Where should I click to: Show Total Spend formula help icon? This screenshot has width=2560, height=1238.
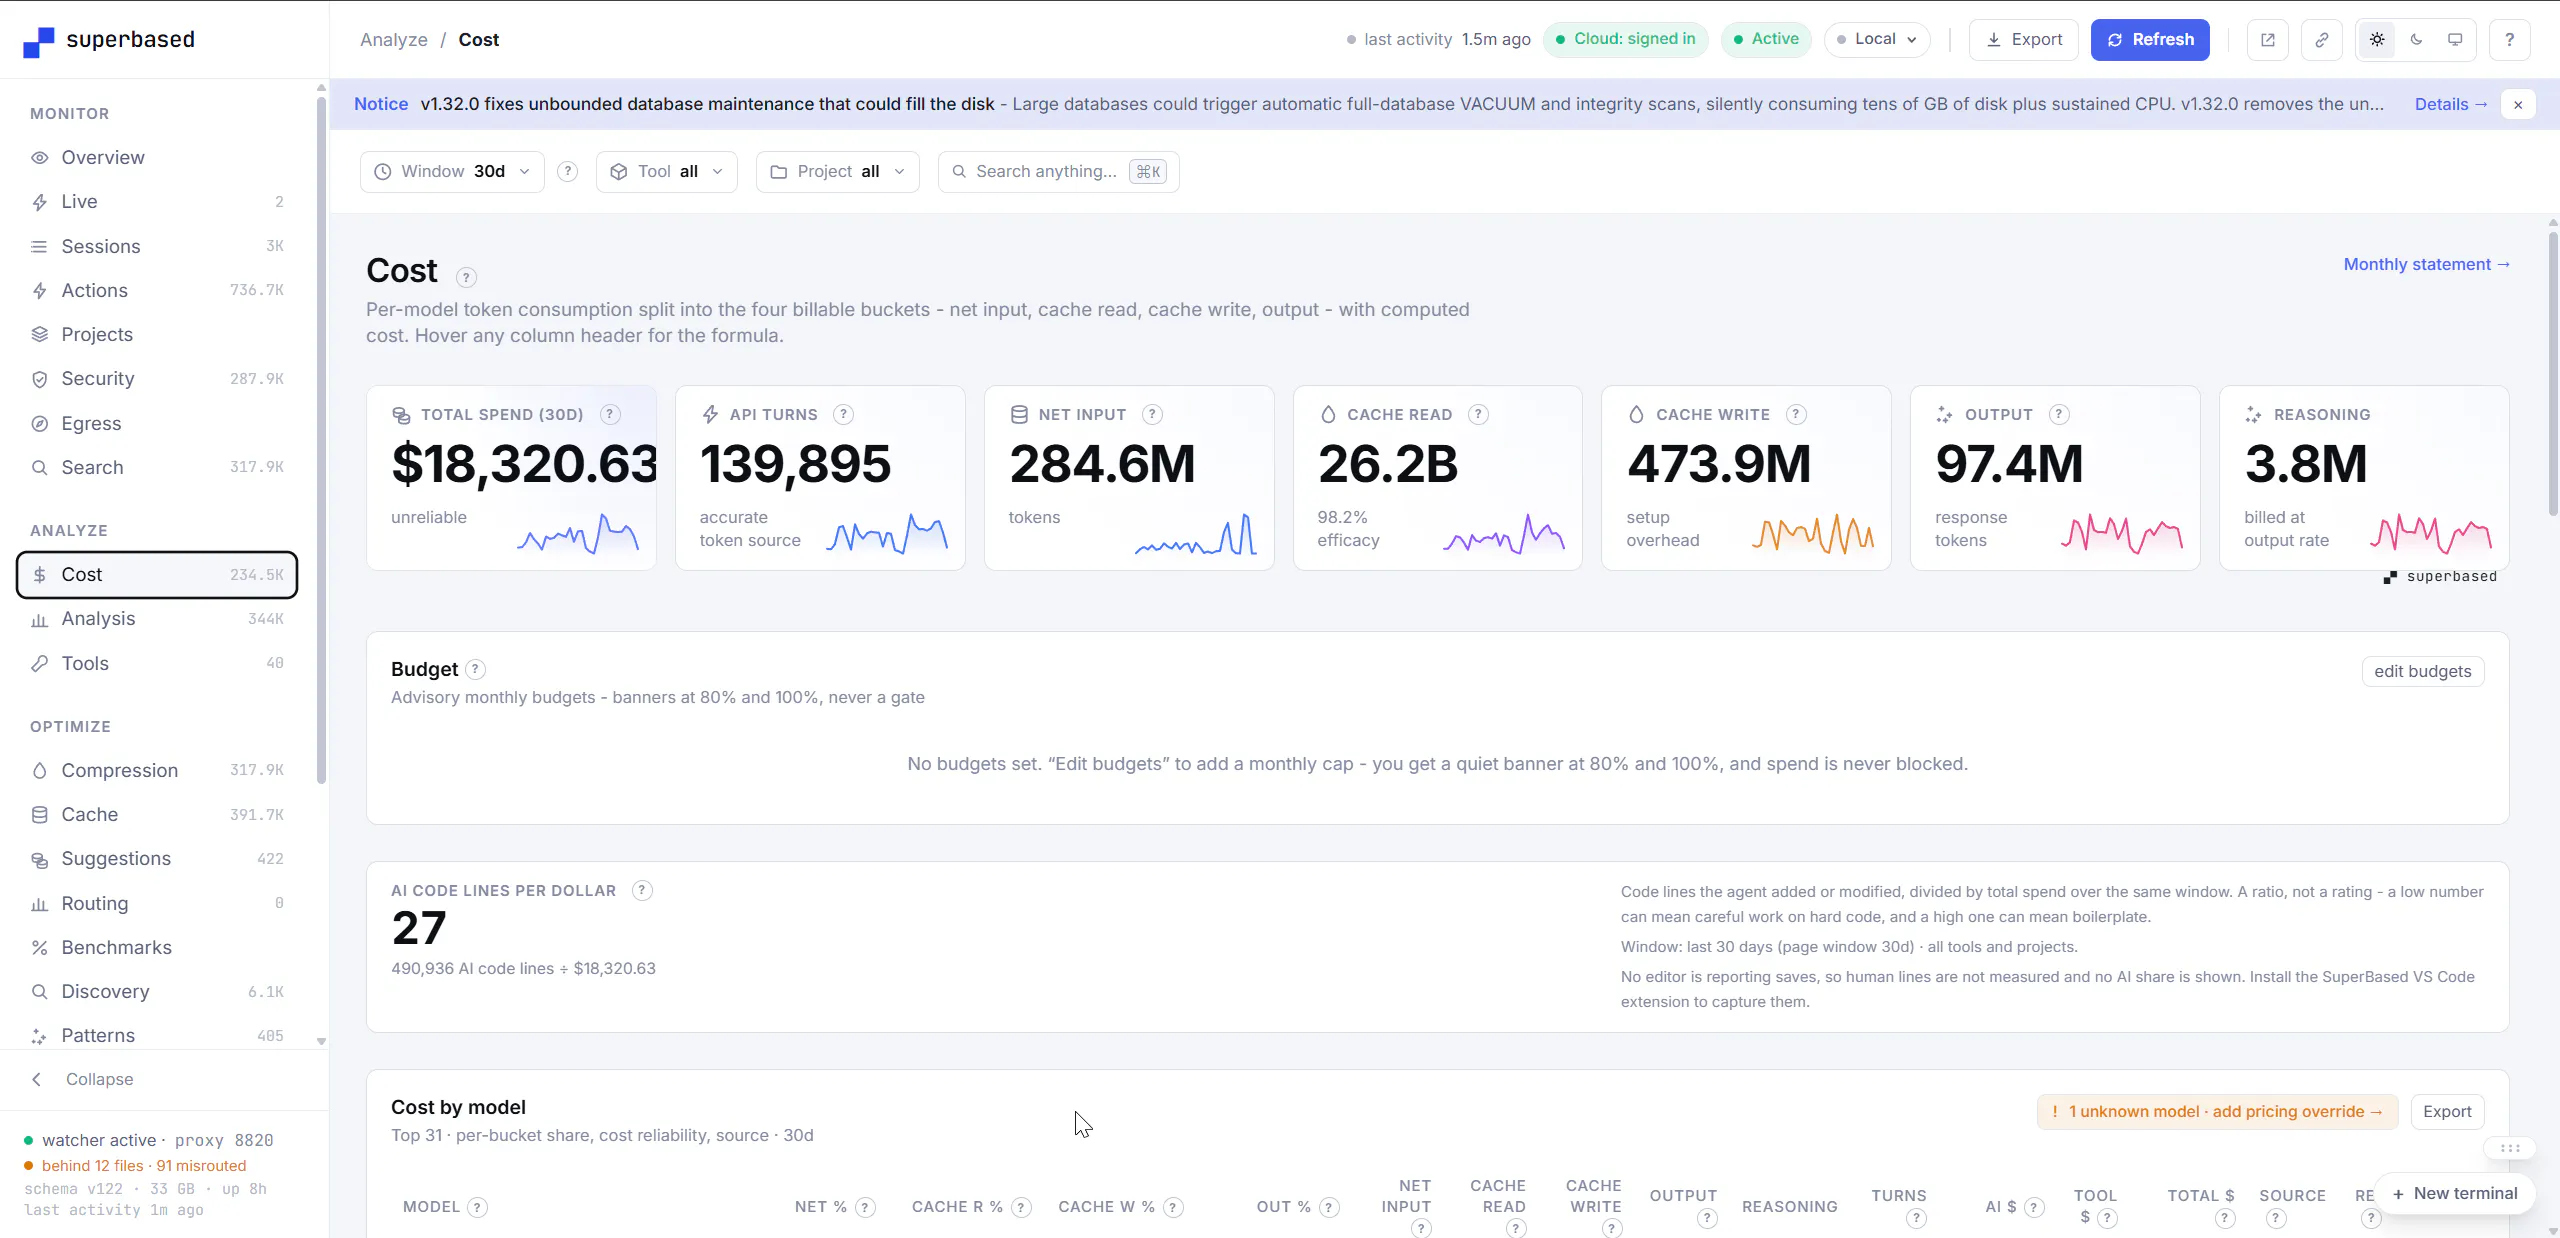point(610,414)
